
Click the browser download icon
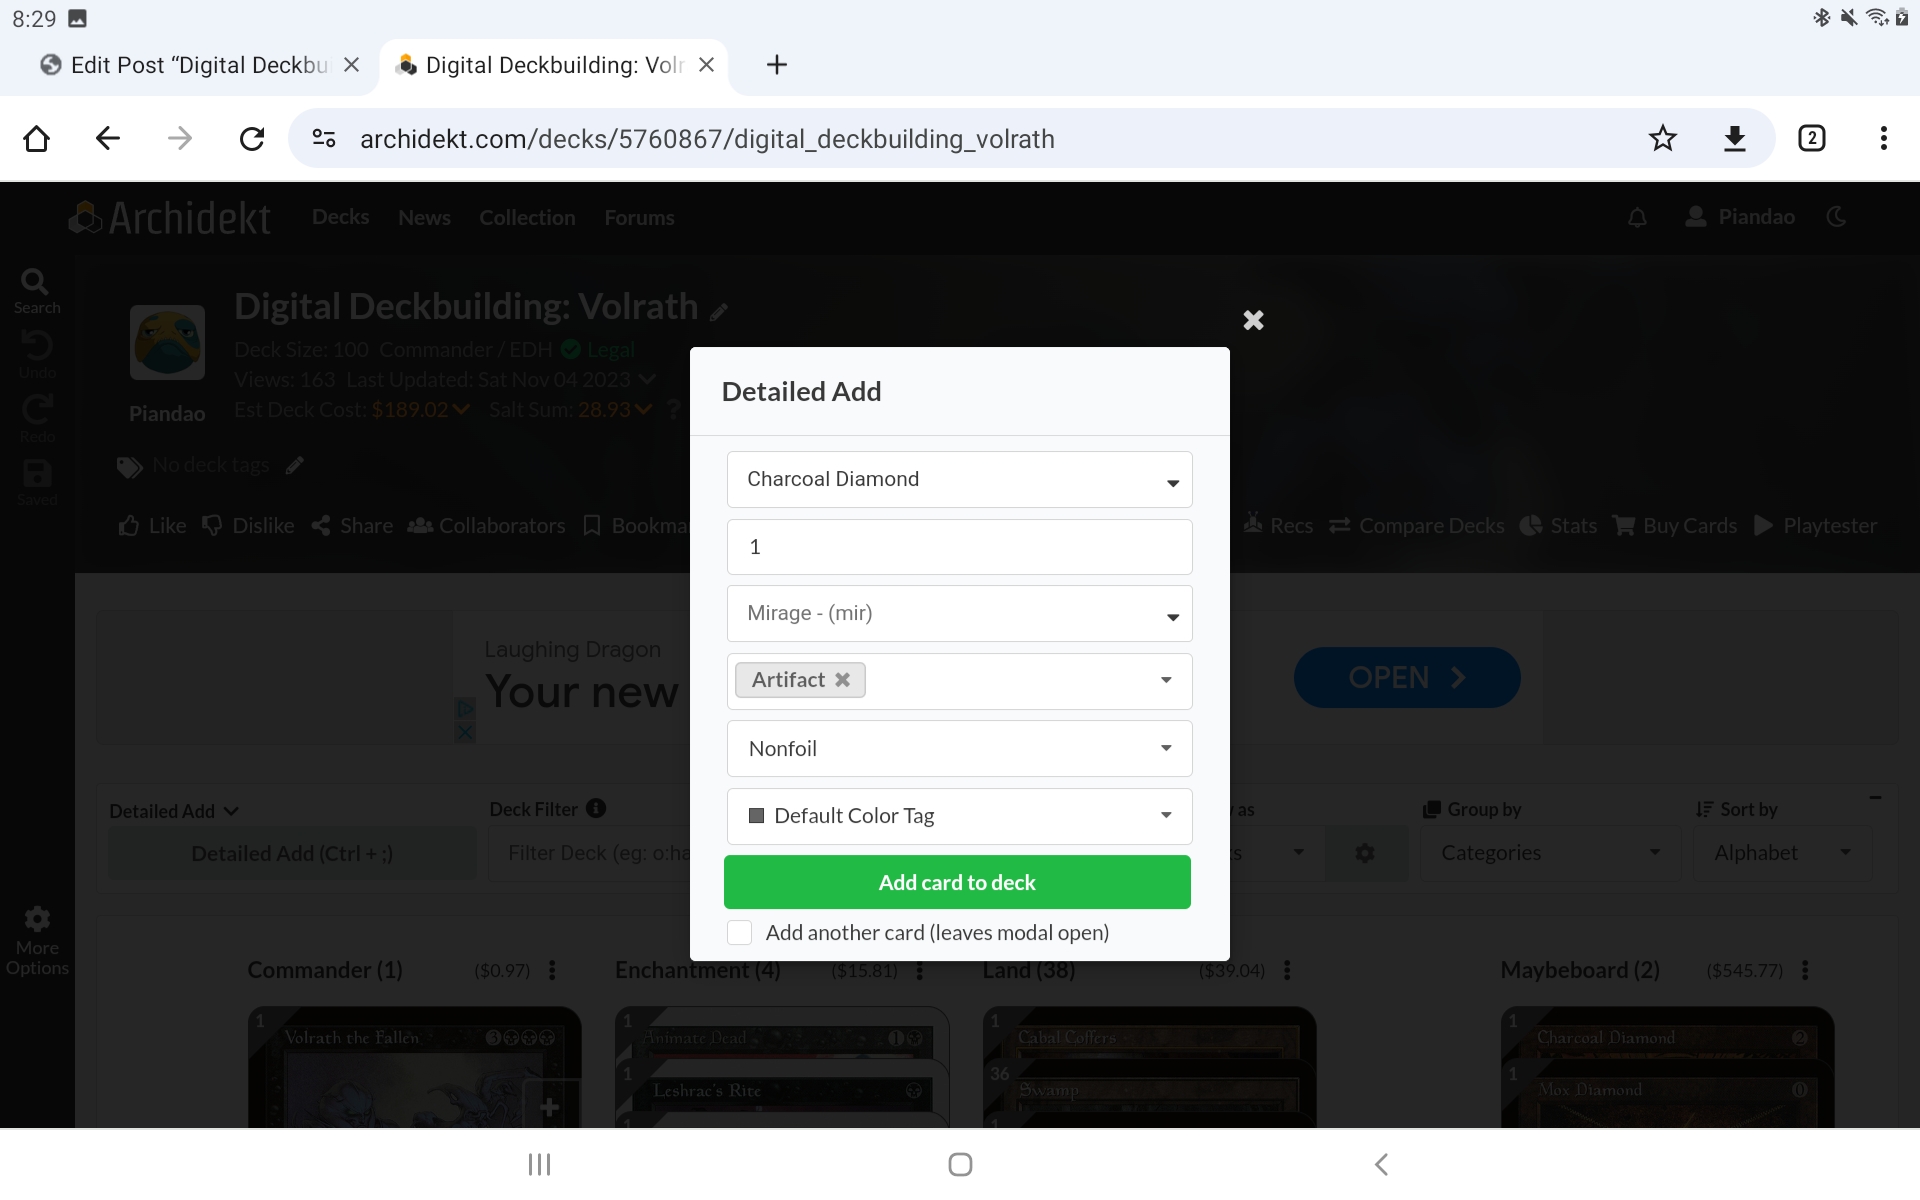tap(1735, 138)
